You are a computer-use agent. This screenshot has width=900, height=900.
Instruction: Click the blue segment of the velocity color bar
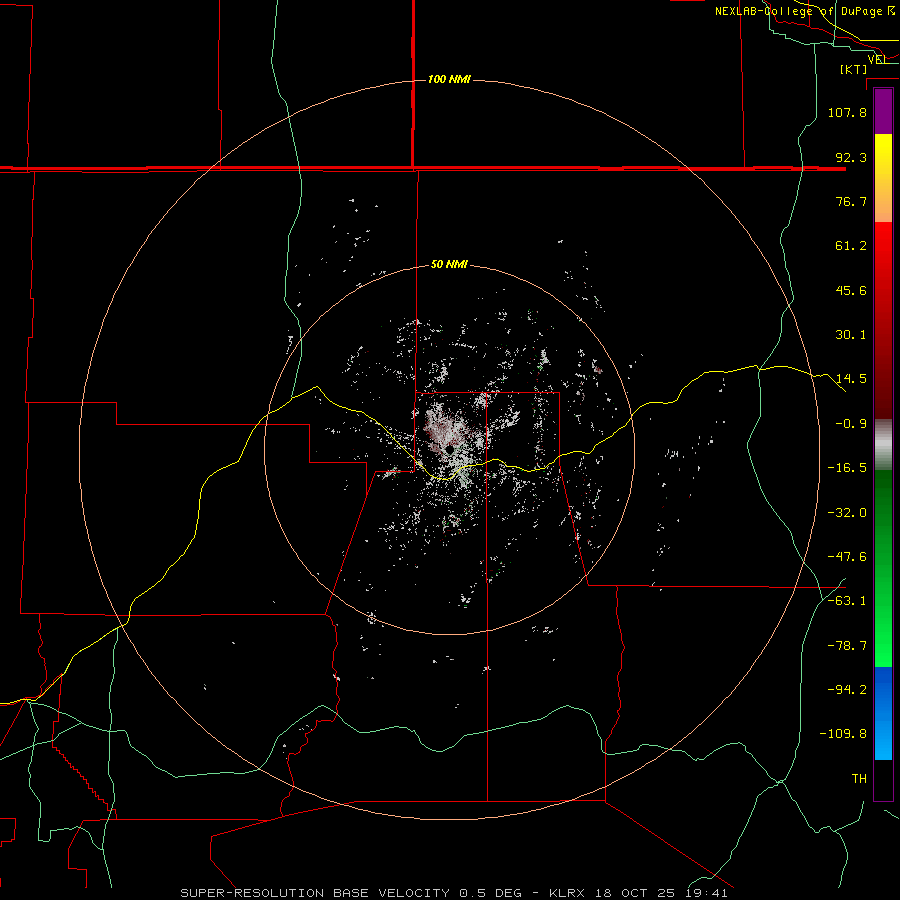tap(883, 713)
